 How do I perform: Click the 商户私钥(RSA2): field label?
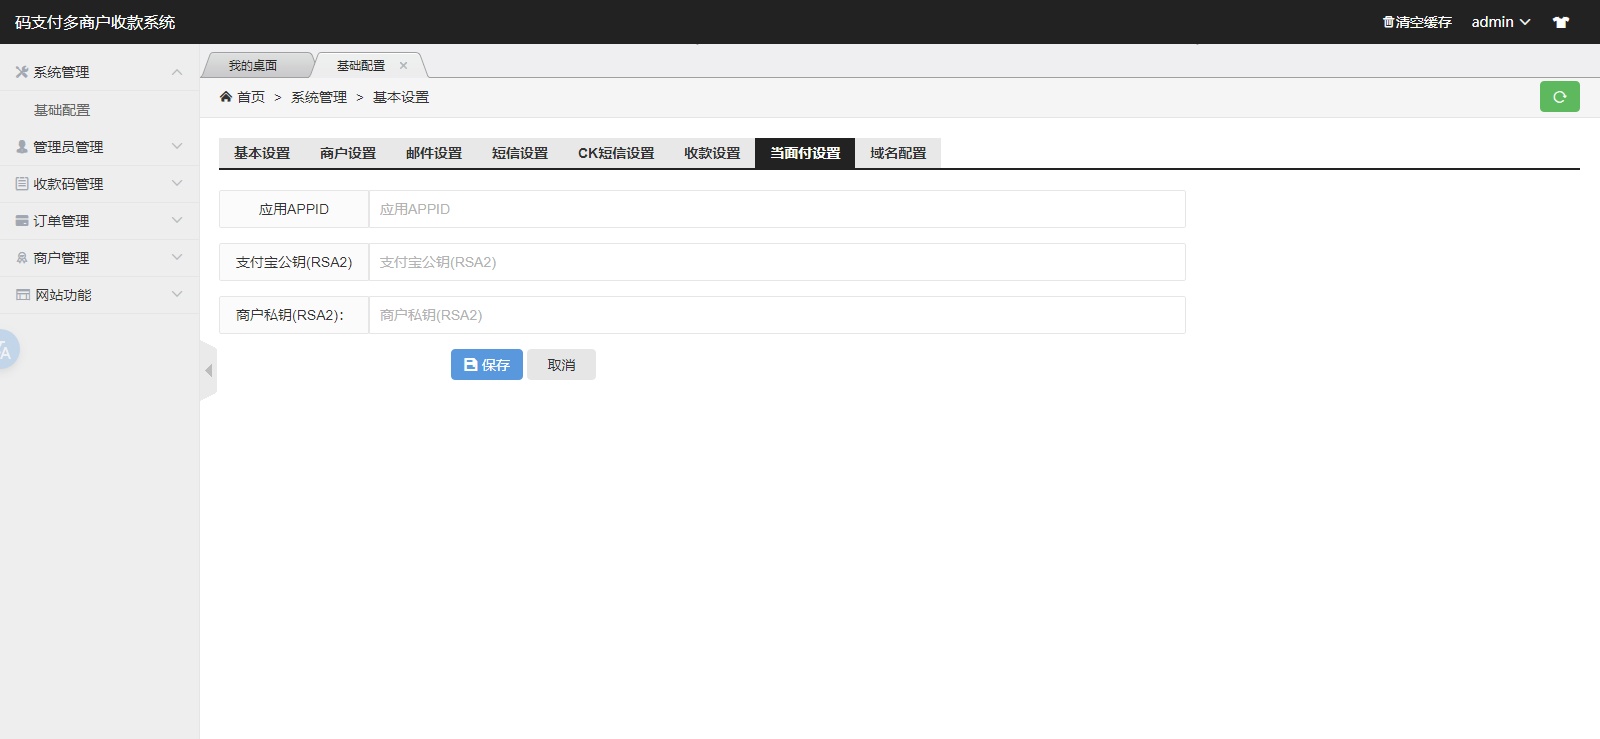(x=294, y=315)
